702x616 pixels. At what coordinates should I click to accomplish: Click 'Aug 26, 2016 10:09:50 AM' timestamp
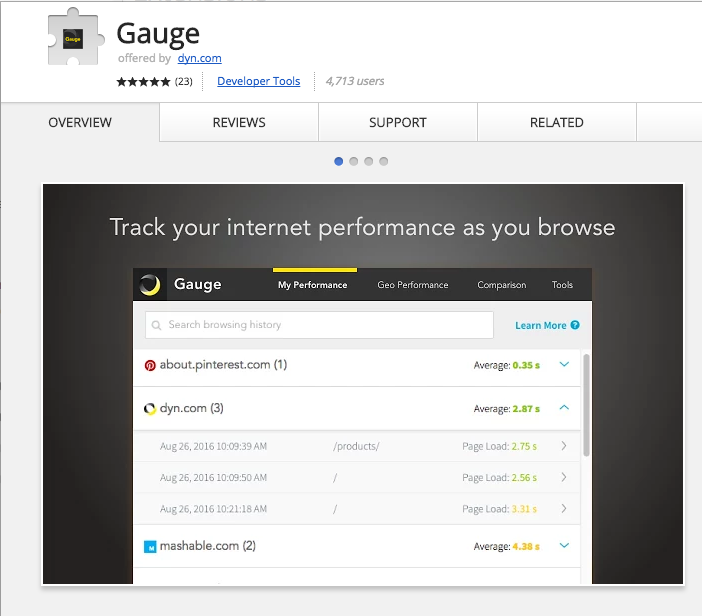pos(214,478)
